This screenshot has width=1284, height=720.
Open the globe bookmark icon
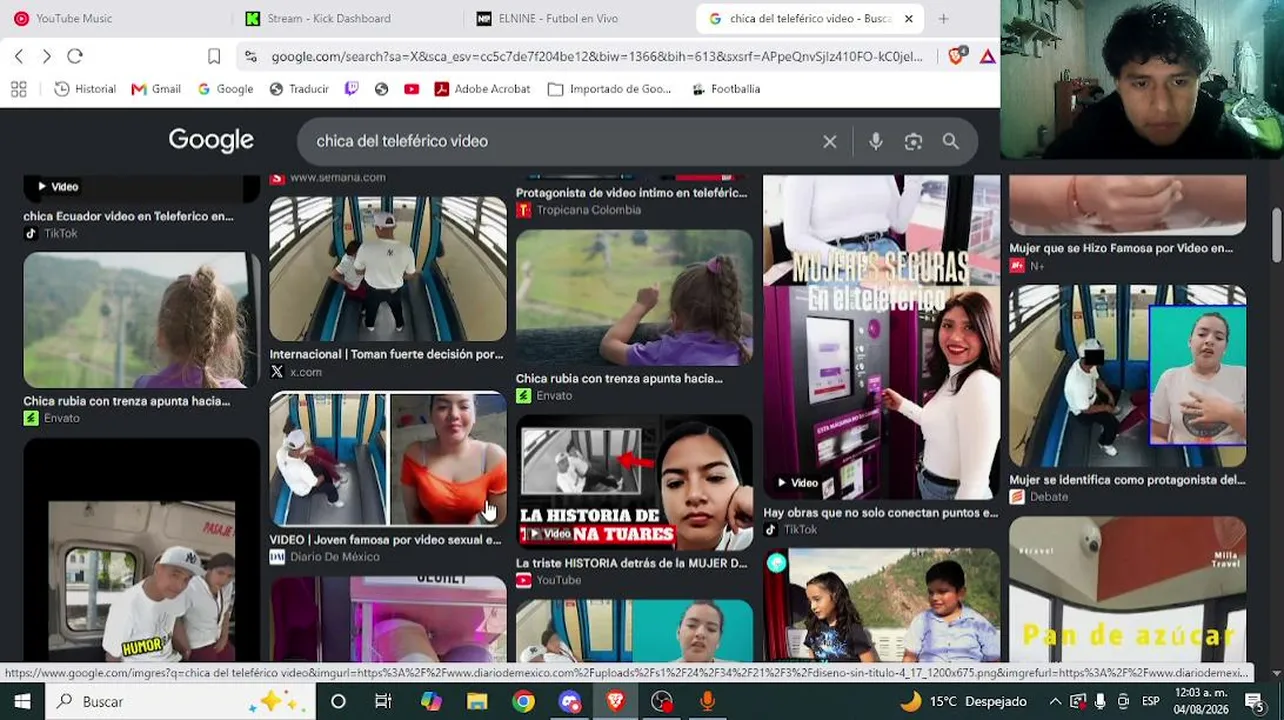point(381,89)
